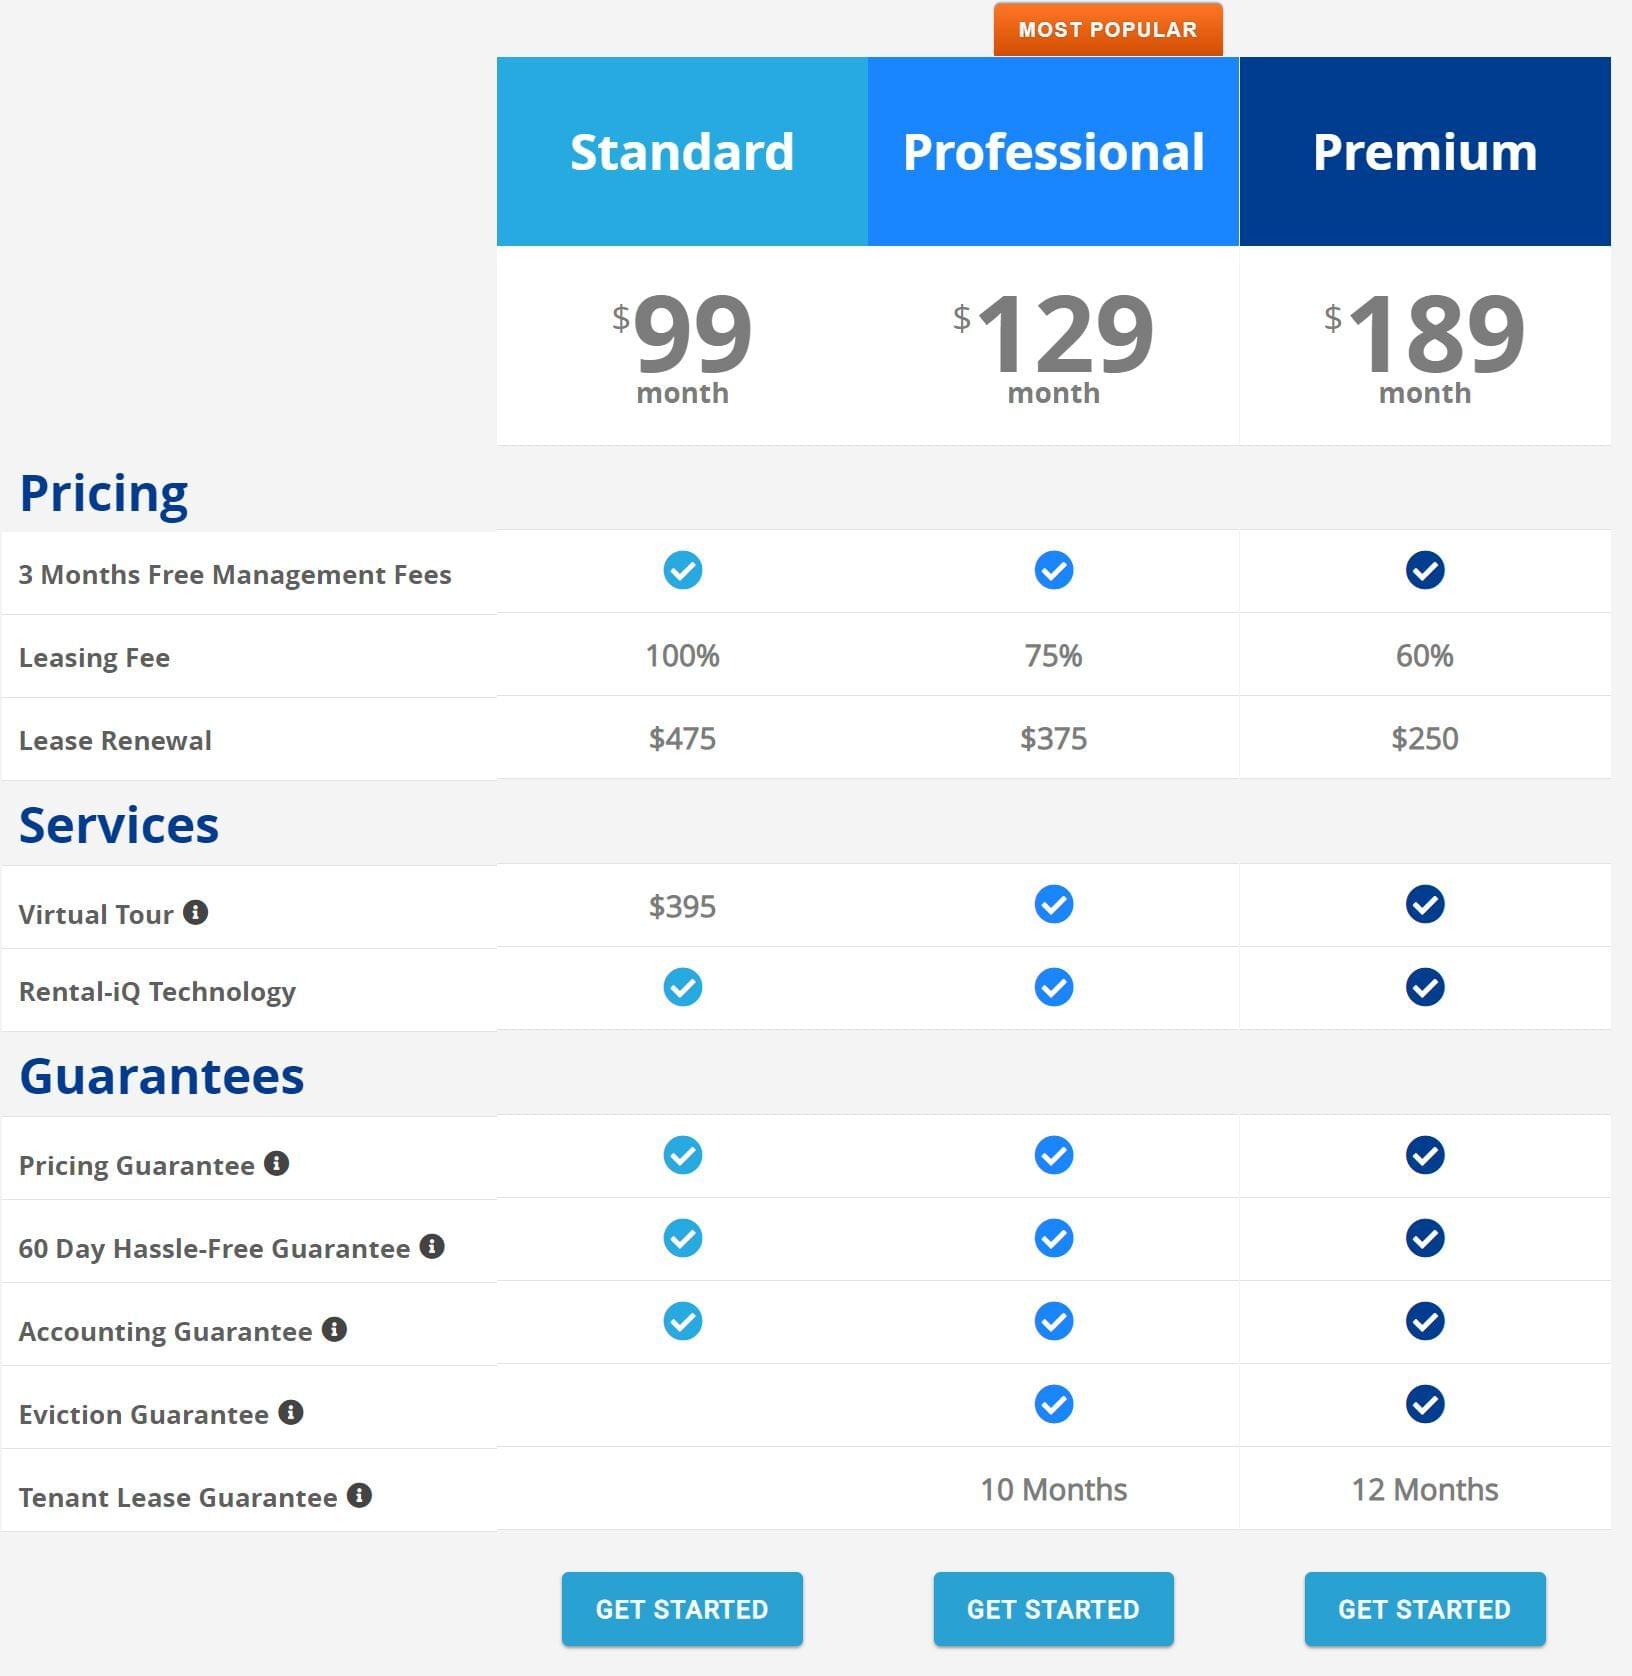Select the Premium plan header
The image size is (1632, 1676).
[x=1425, y=152]
